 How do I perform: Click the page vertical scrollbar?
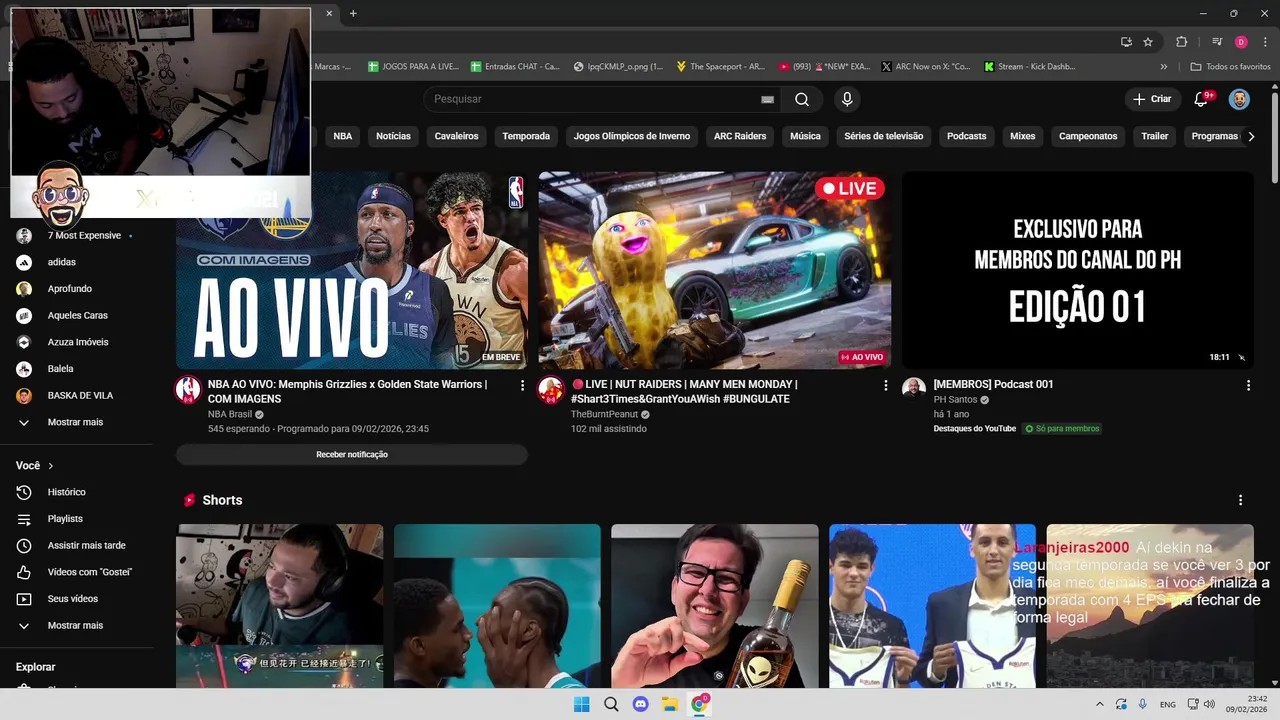[1274, 137]
